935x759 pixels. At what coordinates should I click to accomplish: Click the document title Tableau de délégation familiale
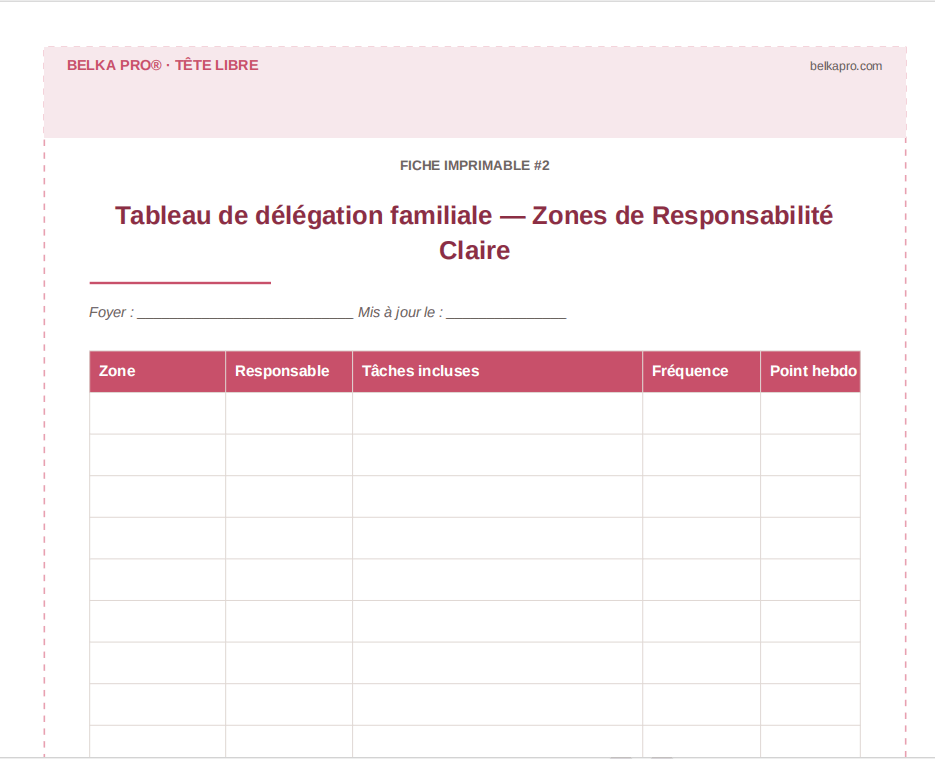coord(475,214)
